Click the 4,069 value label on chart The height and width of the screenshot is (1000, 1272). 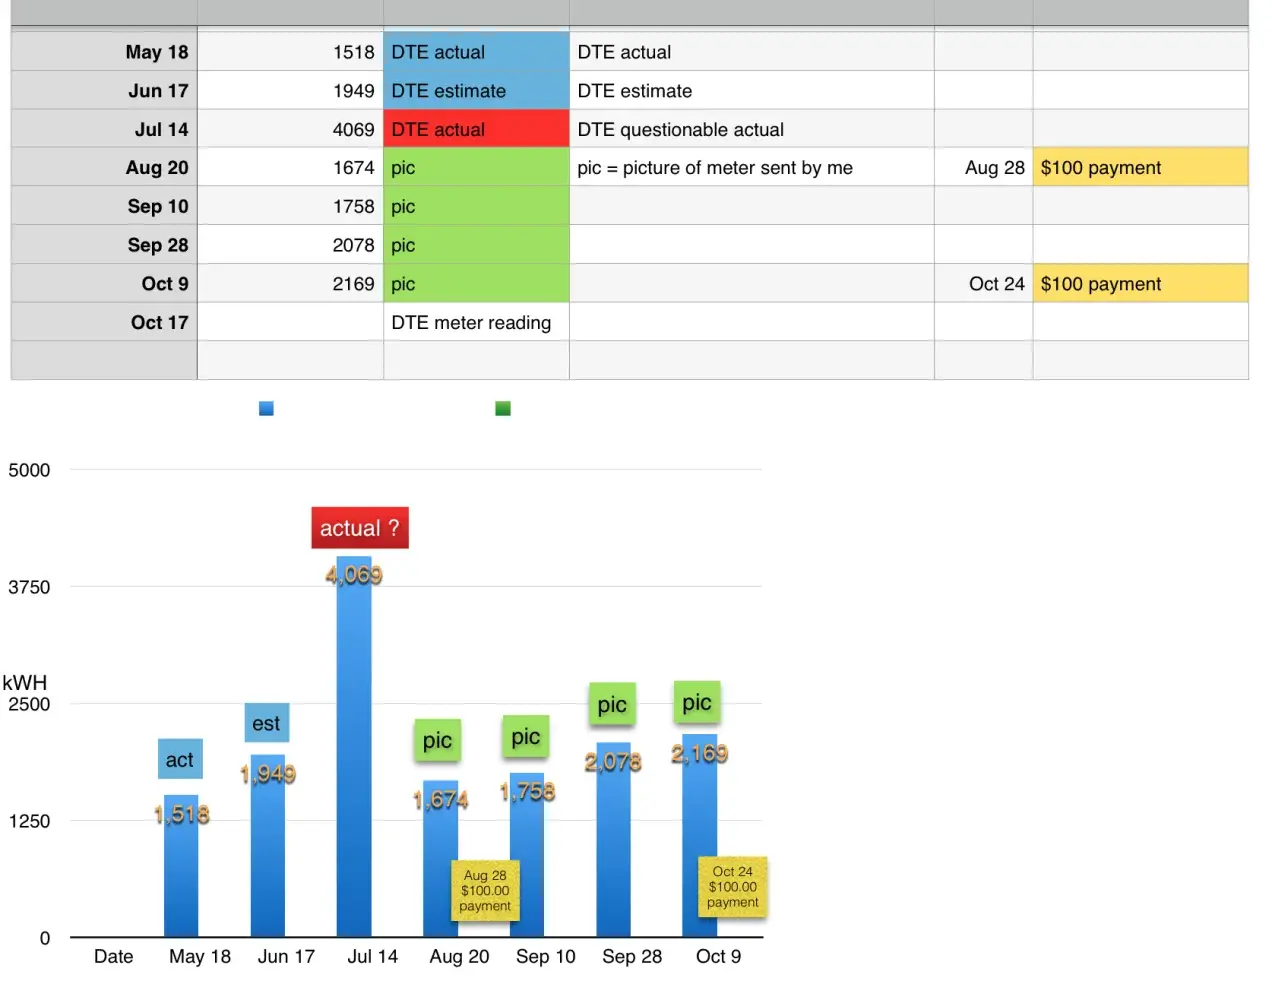[x=354, y=575]
